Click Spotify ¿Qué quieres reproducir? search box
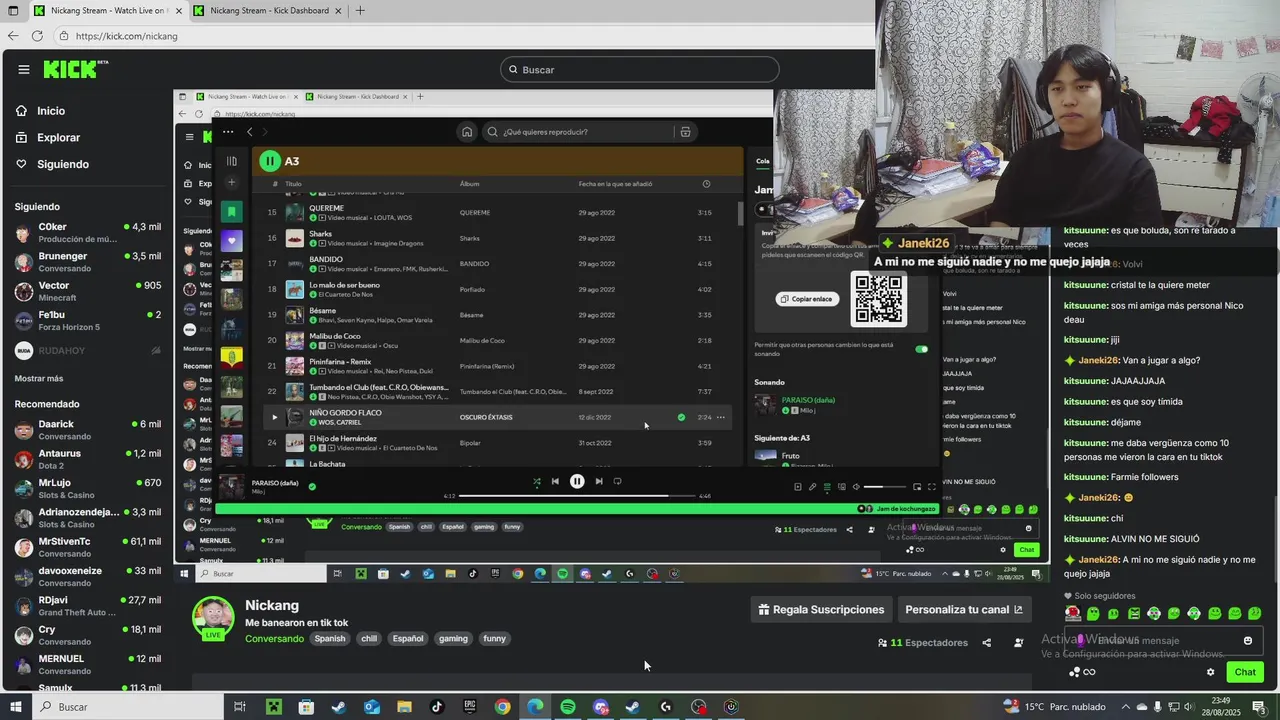The height and width of the screenshot is (720, 1280). click(x=580, y=132)
